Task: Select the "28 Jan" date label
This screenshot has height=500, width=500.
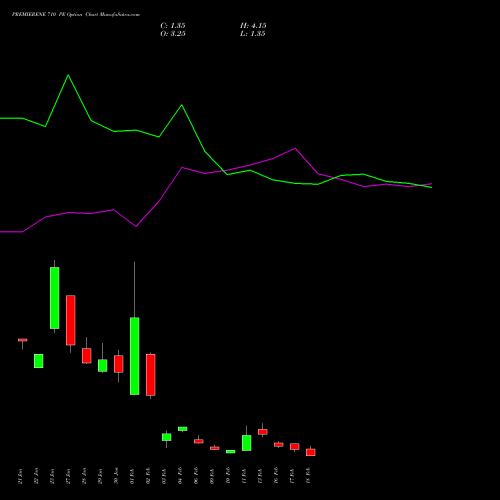Action: tap(84, 476)
